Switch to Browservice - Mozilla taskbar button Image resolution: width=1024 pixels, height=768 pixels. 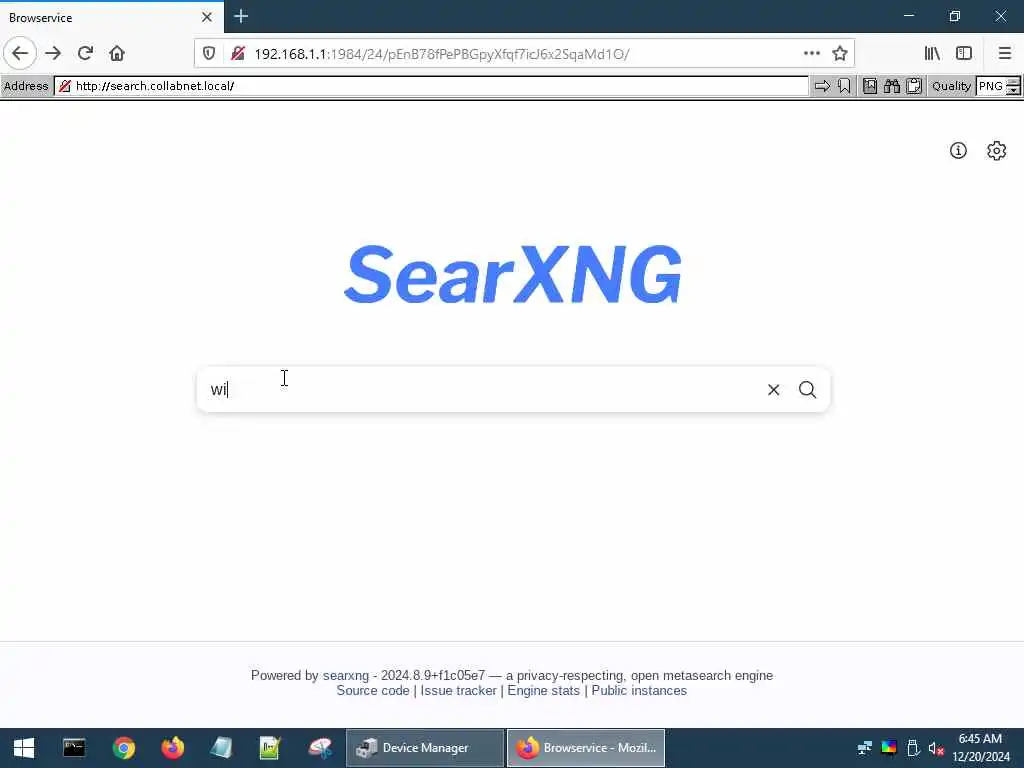pyautogui.click(x=586, y=748)
